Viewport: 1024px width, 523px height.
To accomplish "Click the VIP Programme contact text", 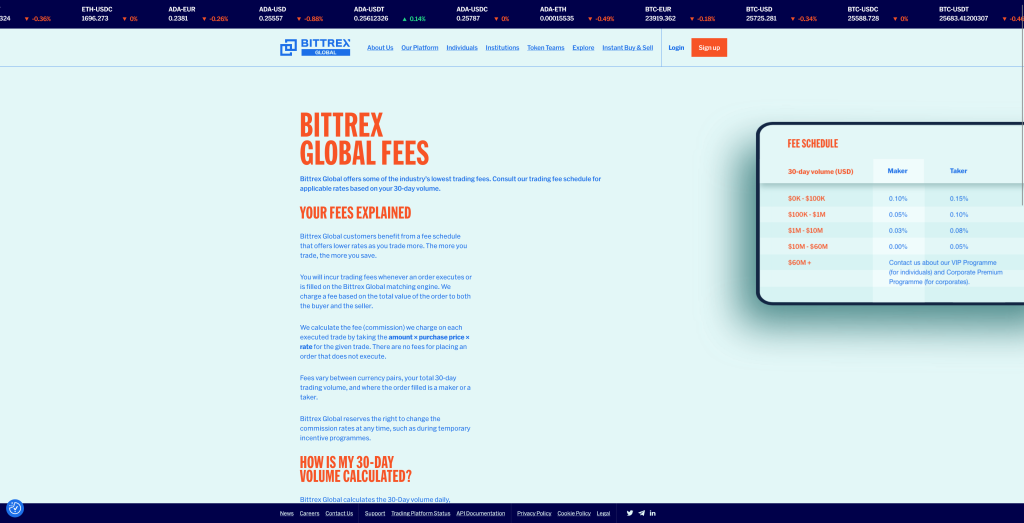I will 946,272.
